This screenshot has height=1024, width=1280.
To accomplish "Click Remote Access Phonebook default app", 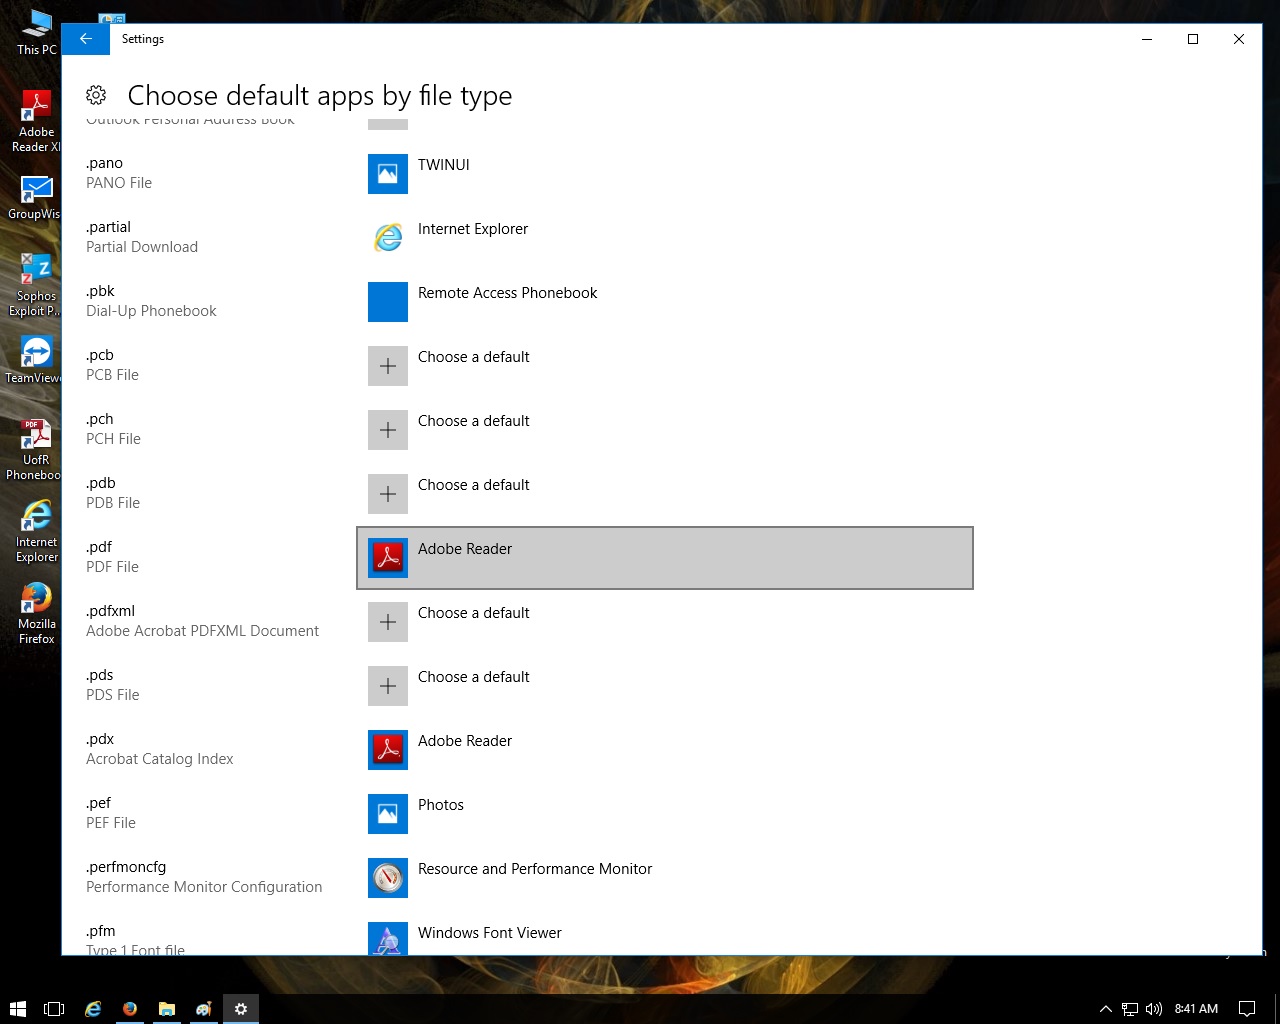I will [x=665, y=302].
